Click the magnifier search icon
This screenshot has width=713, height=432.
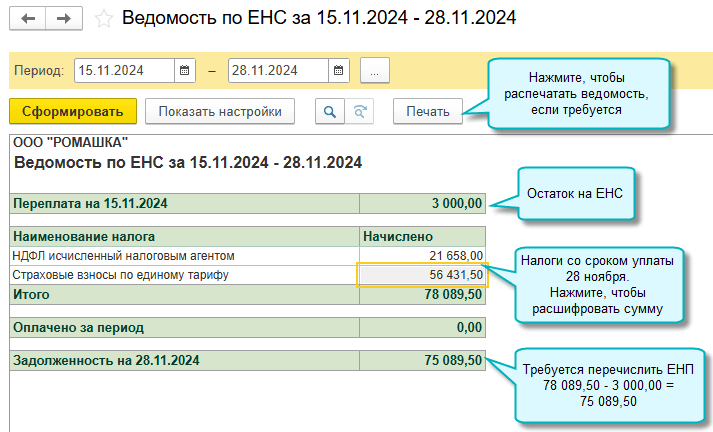pos(328,111)
